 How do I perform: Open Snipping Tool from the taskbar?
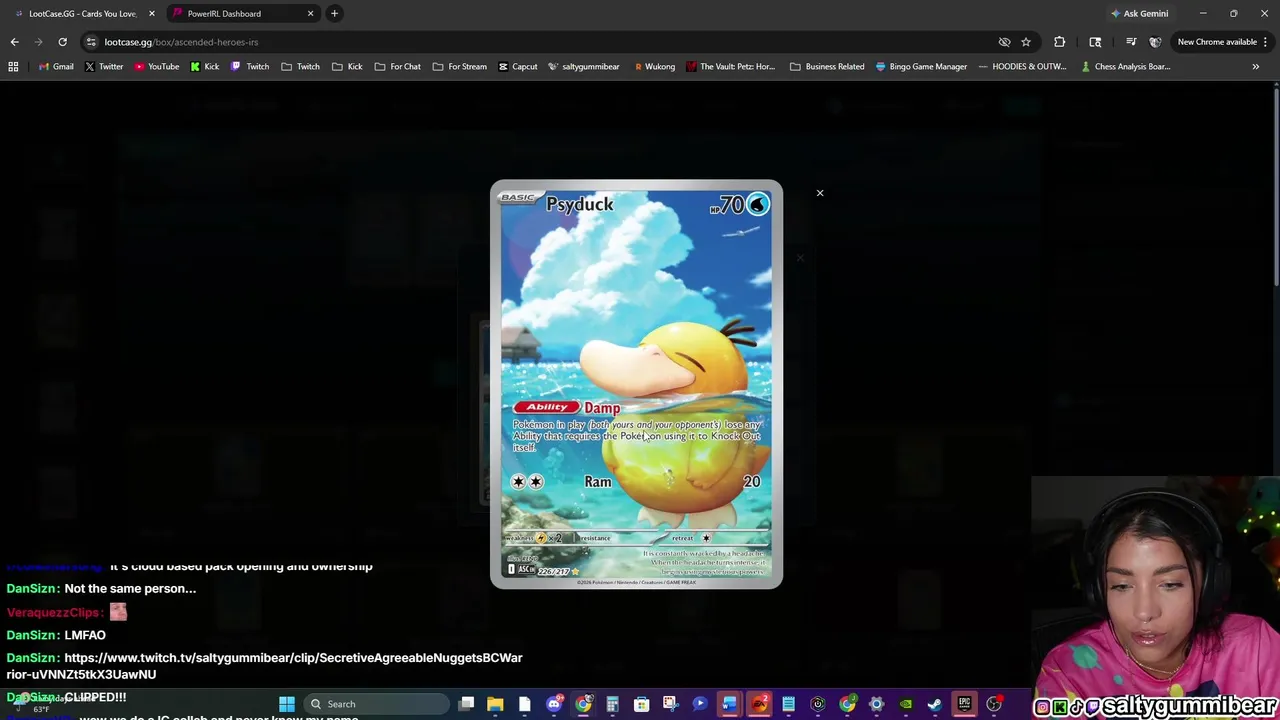point(670,704)
